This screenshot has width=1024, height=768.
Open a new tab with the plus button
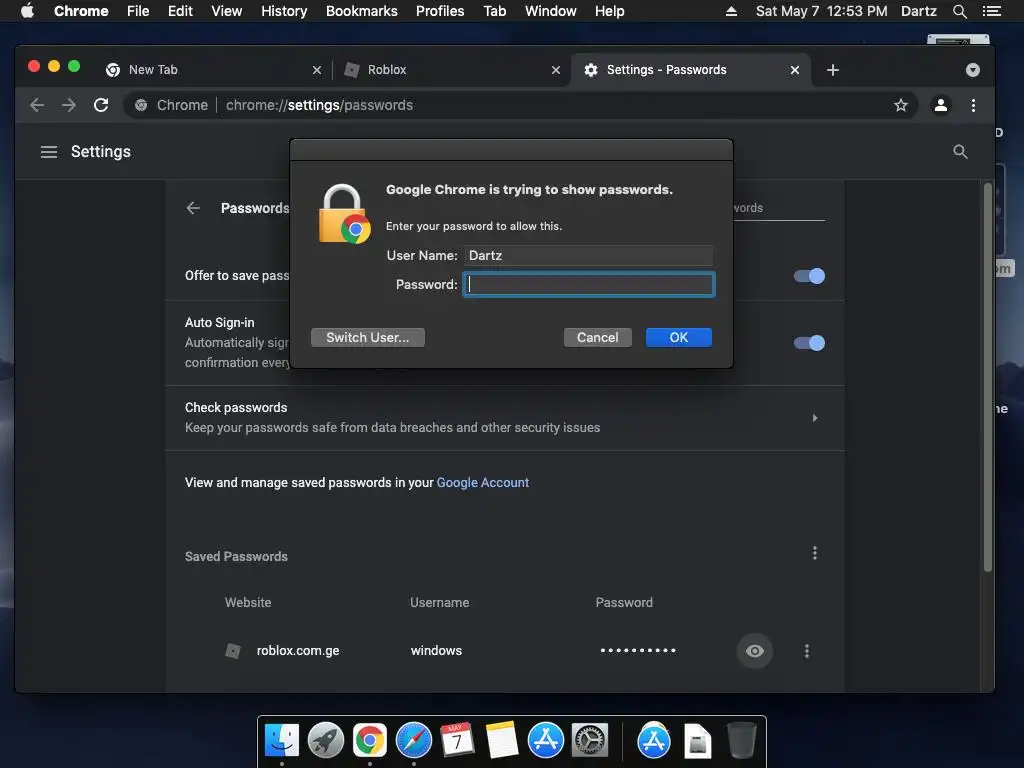833,70
